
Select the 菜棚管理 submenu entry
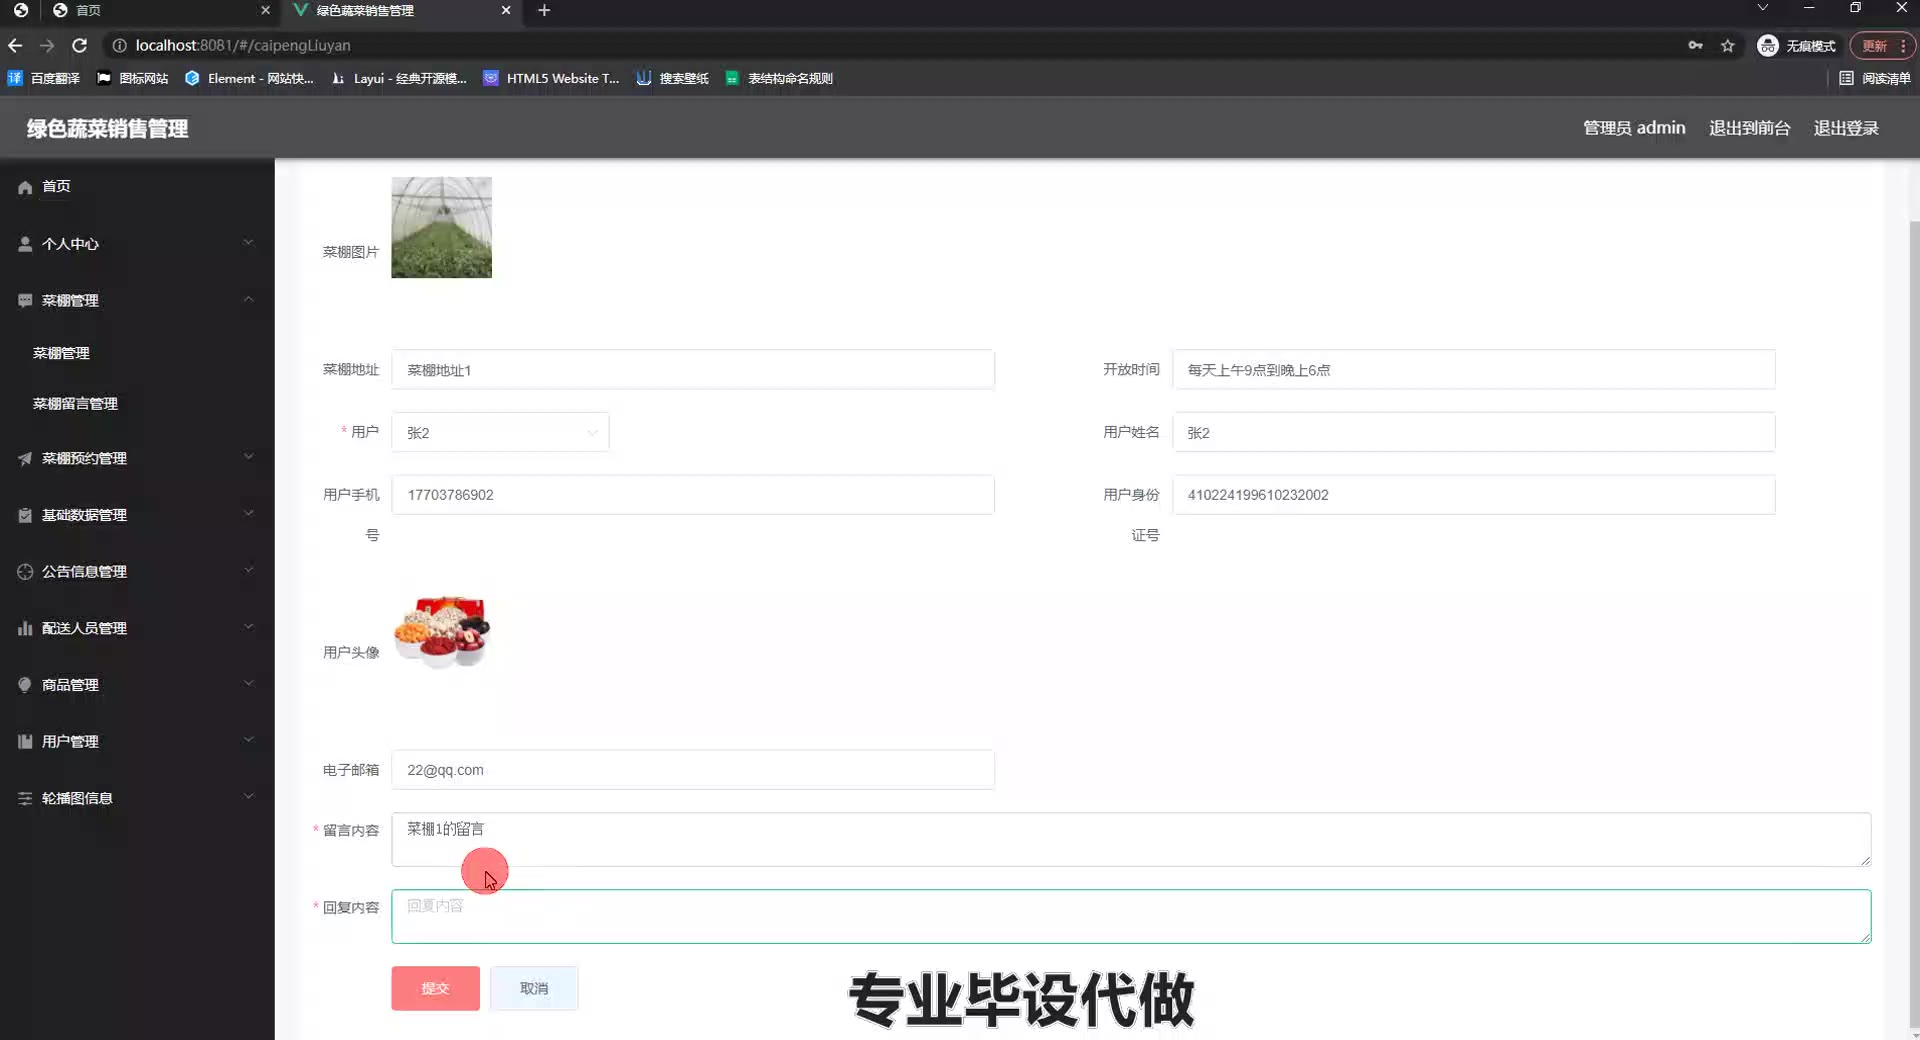tap(61, 353)
